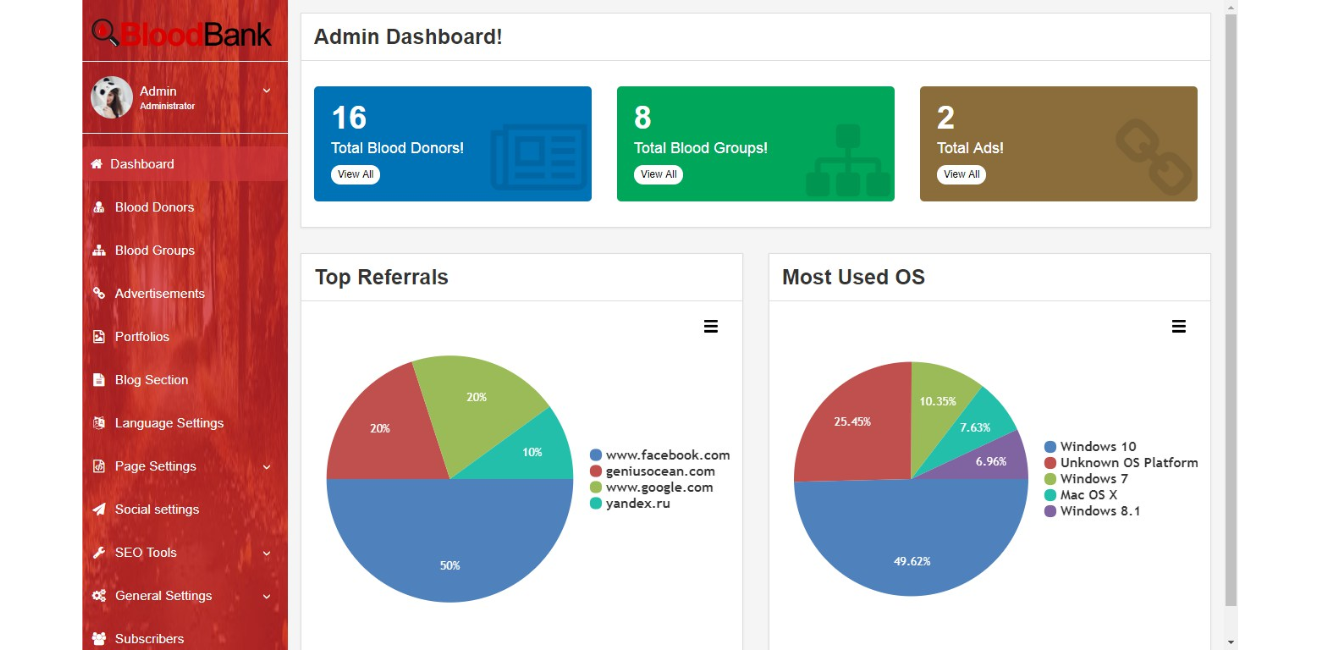Click the Blood Groups sitemap icon
Viewport: 1320px width, 650px height.
click(x=99, y=251)
